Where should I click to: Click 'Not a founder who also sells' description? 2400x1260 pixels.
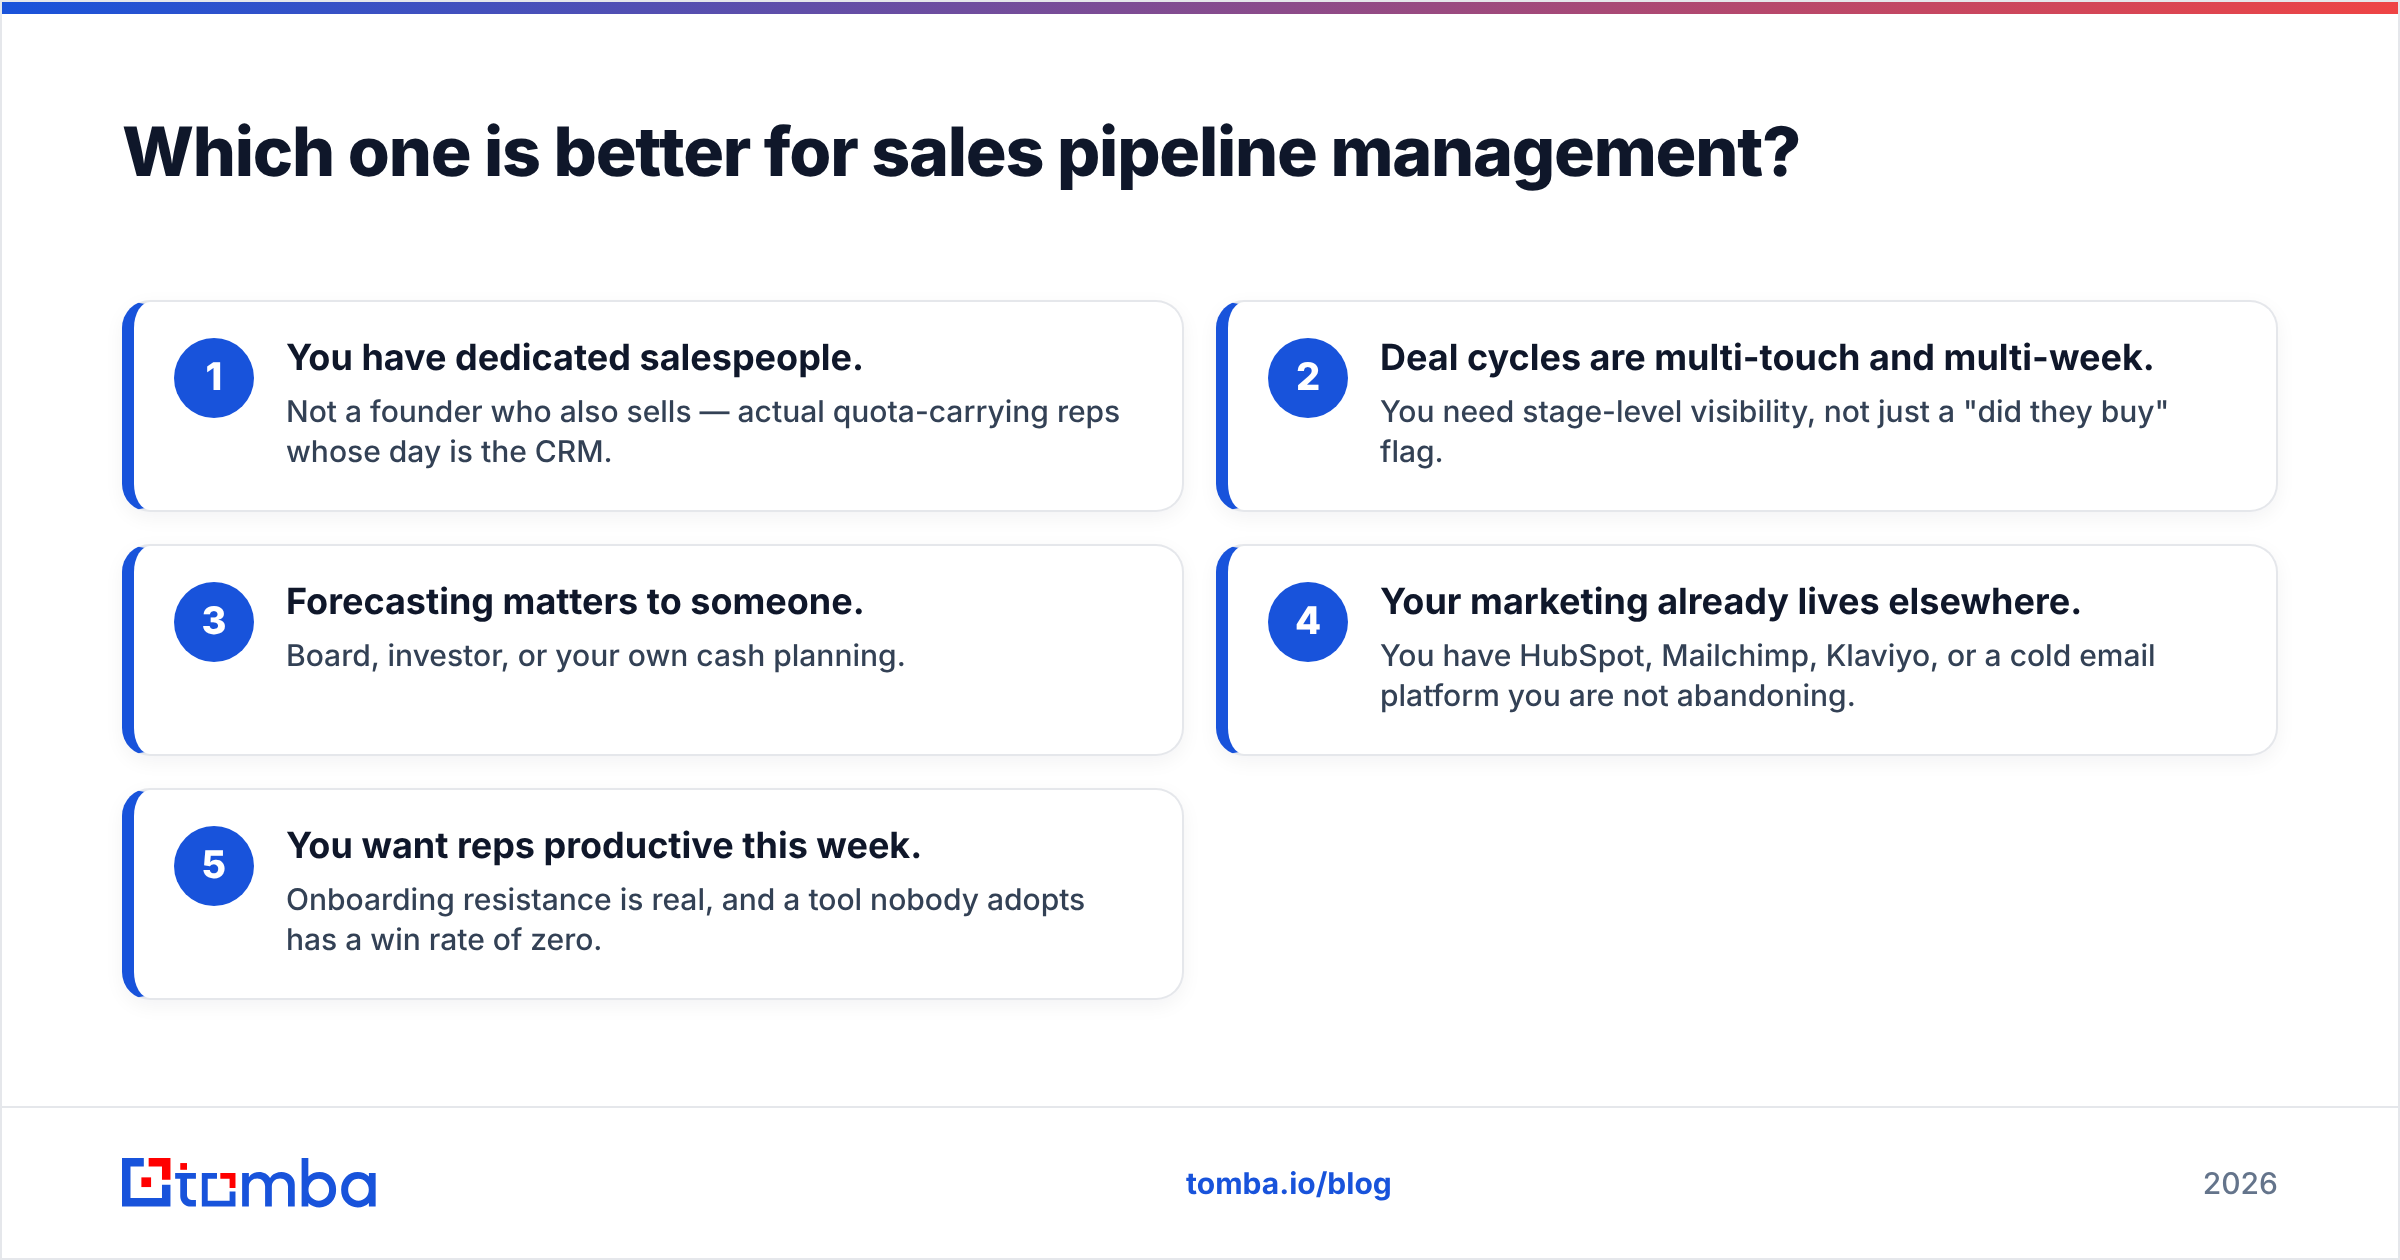point(703,432)
